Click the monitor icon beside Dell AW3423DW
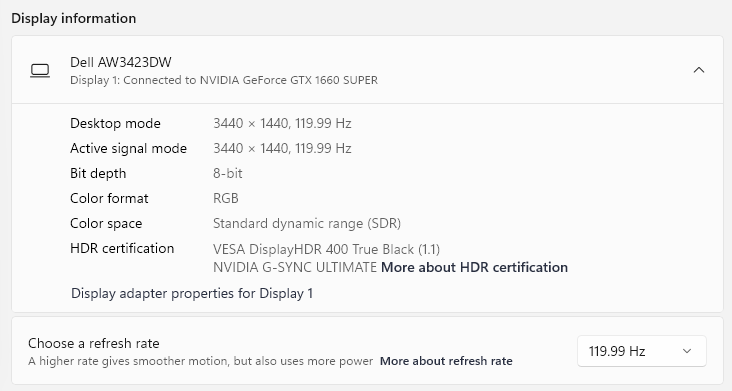 pos(40,71)
